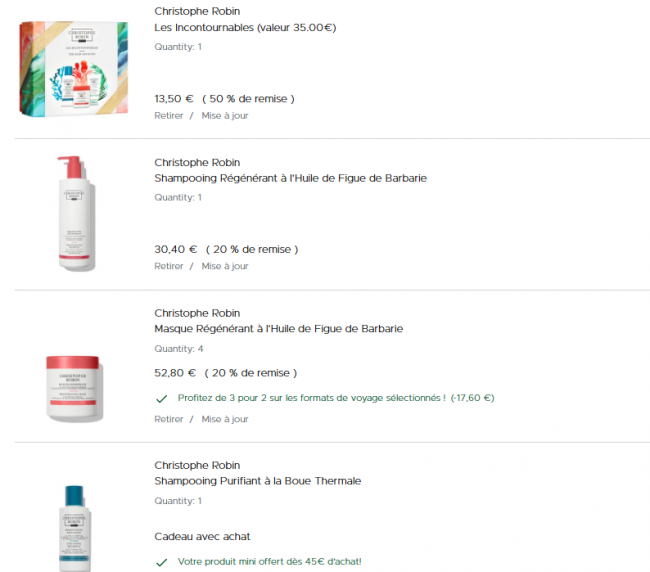Open Shampooing Purifiant à la Boue Thermale title
Screen dimensions: 650x572
[257, 481]
